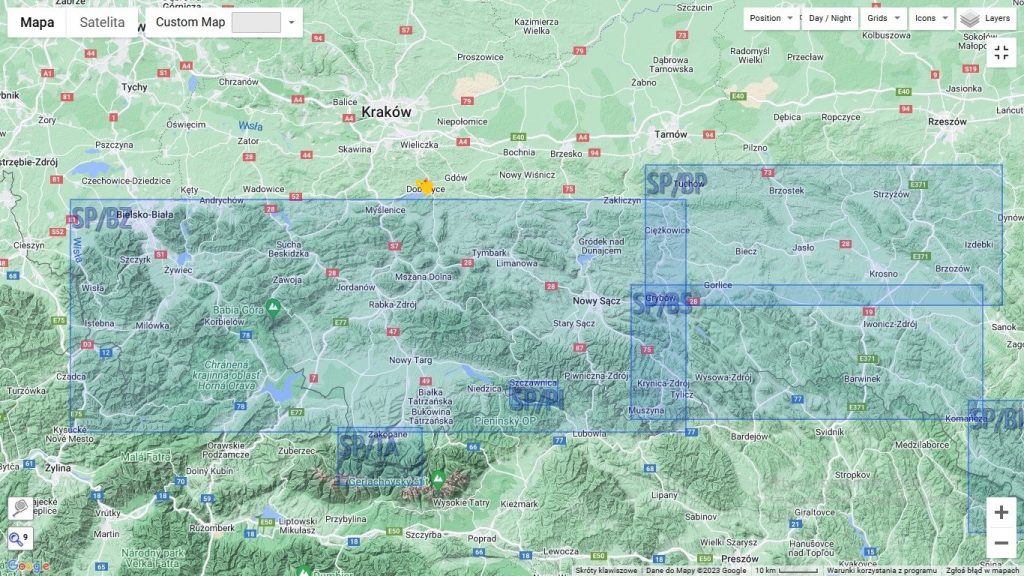1024x576 pixels.
Task: Open Skróty klawiszowe keyboard shortcuts
Action: point(606,571)
